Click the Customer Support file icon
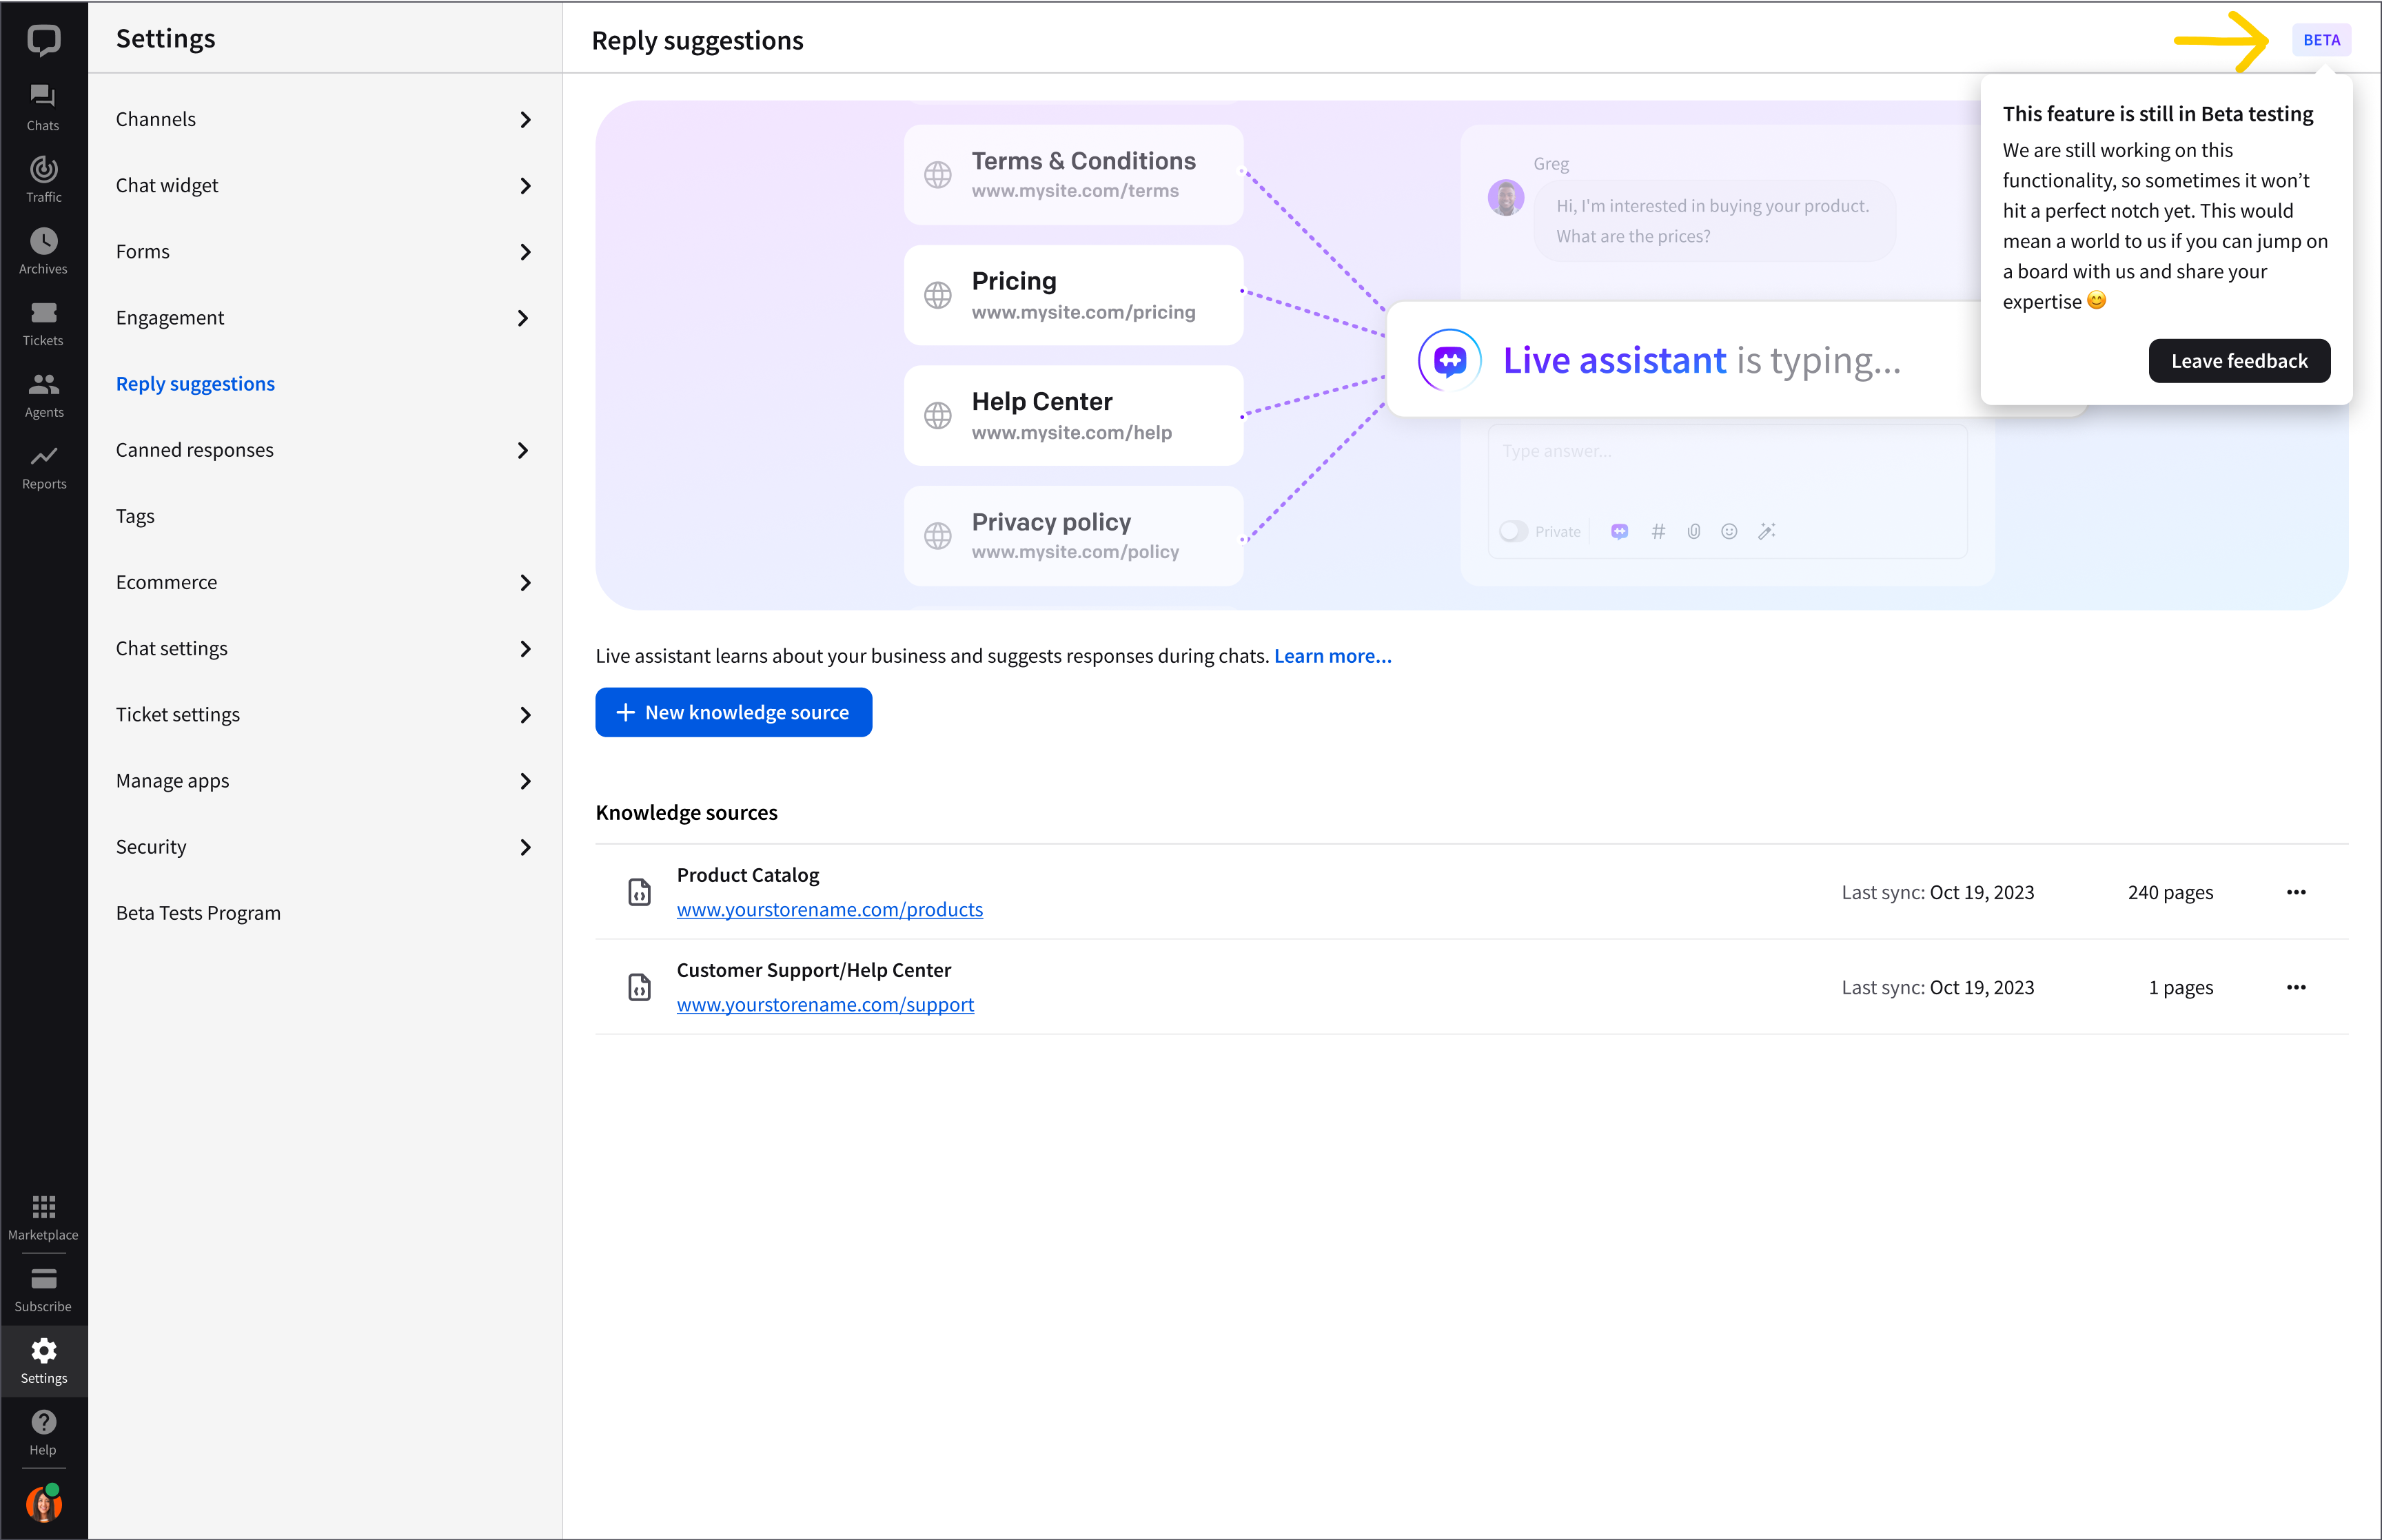The image size is (2382, 1540). (x=639, y=987)
